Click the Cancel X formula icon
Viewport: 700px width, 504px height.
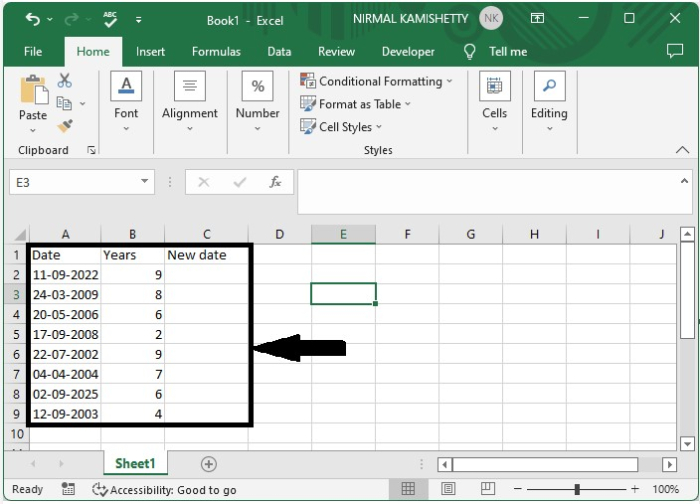point(204,182)
